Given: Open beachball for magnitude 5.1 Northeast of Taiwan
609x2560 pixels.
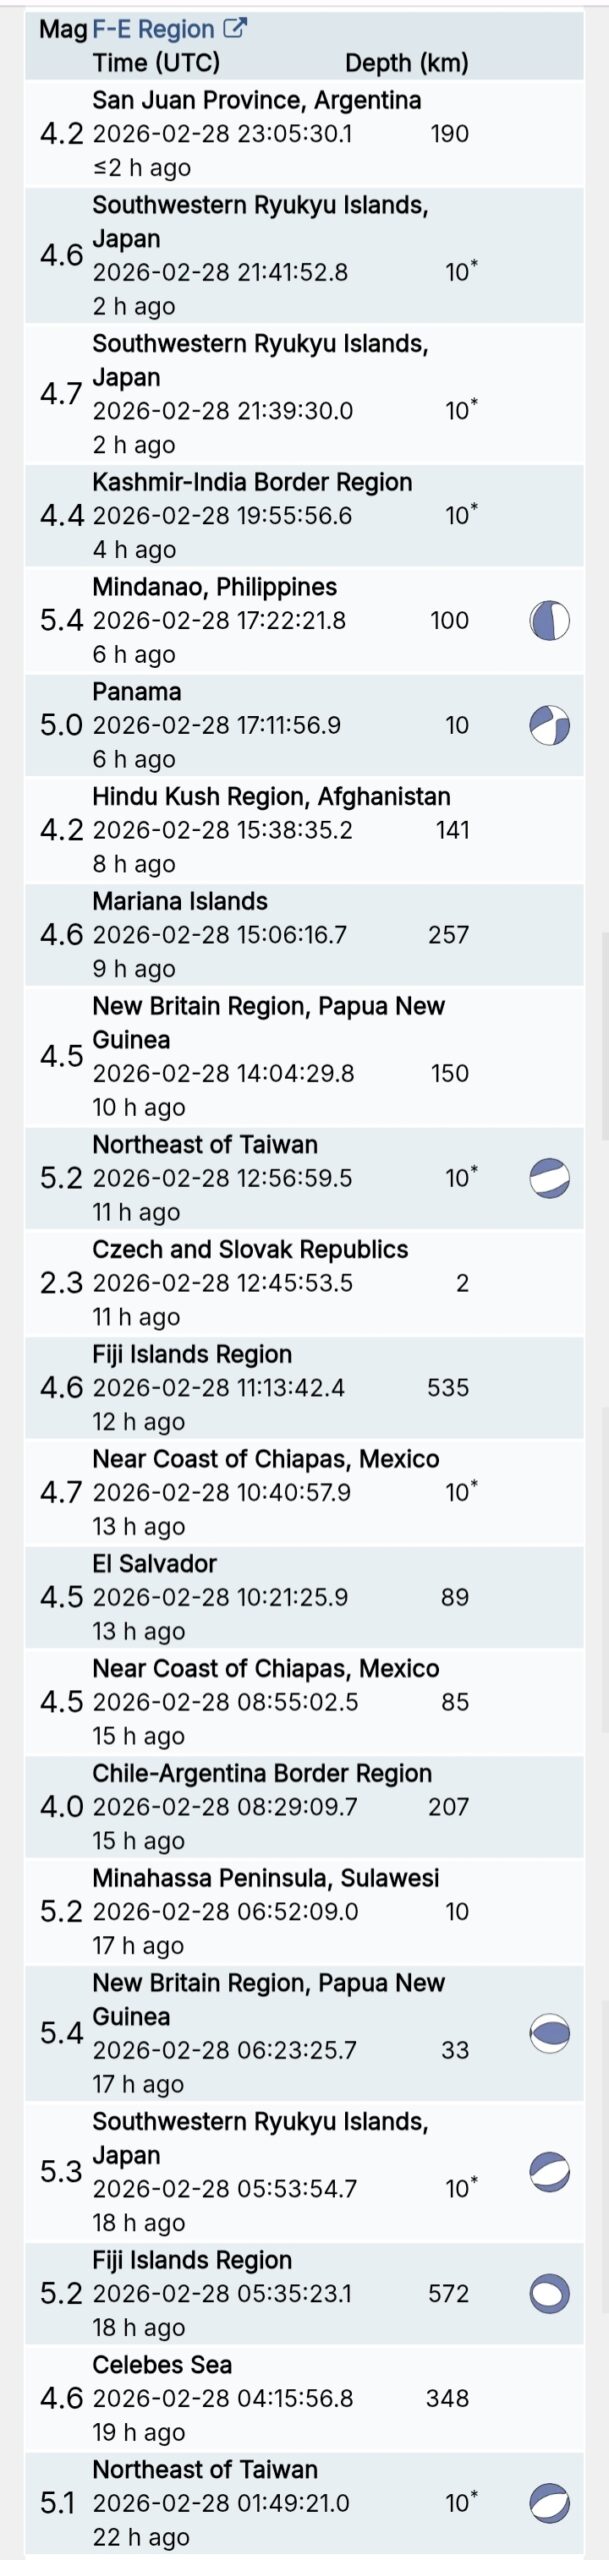Looking at the screenshot, I should 549,2503.
